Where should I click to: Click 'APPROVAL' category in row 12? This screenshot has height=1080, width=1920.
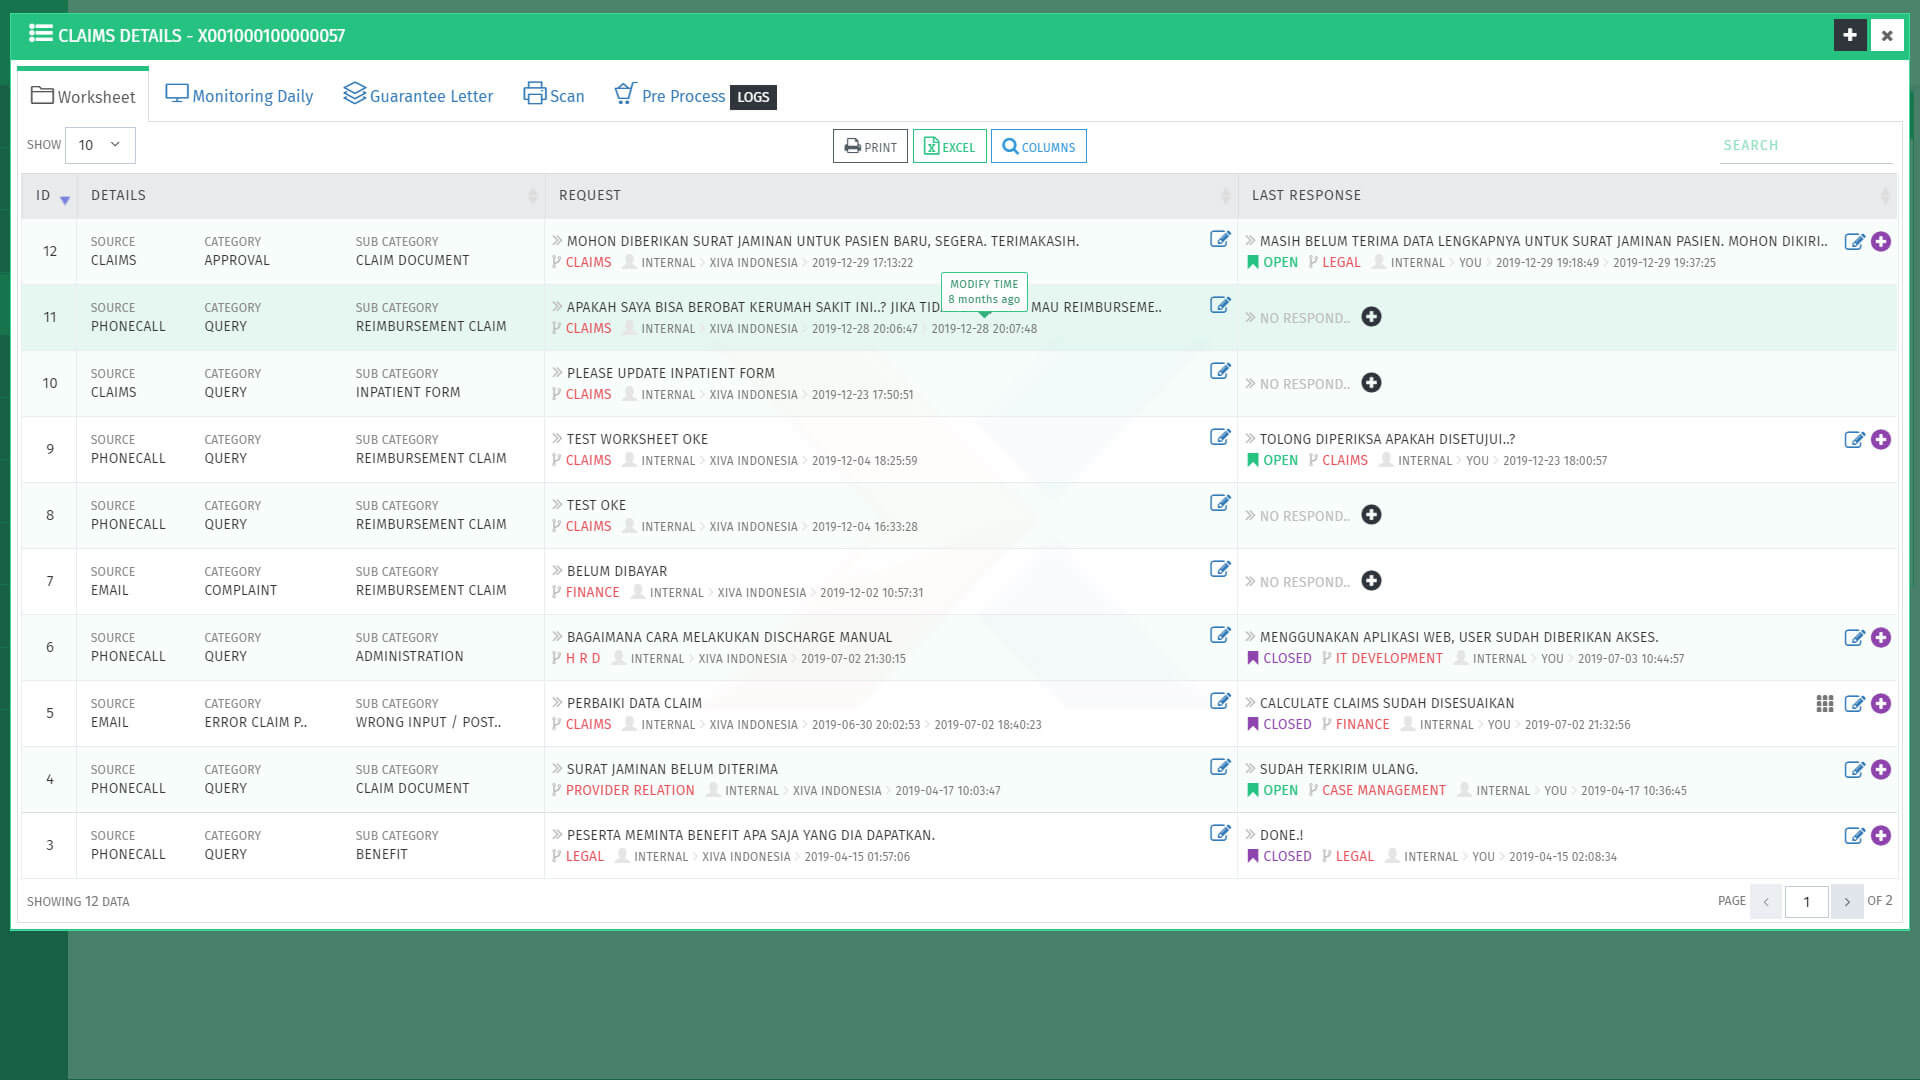pyautogui.click(x=236, y=260)
